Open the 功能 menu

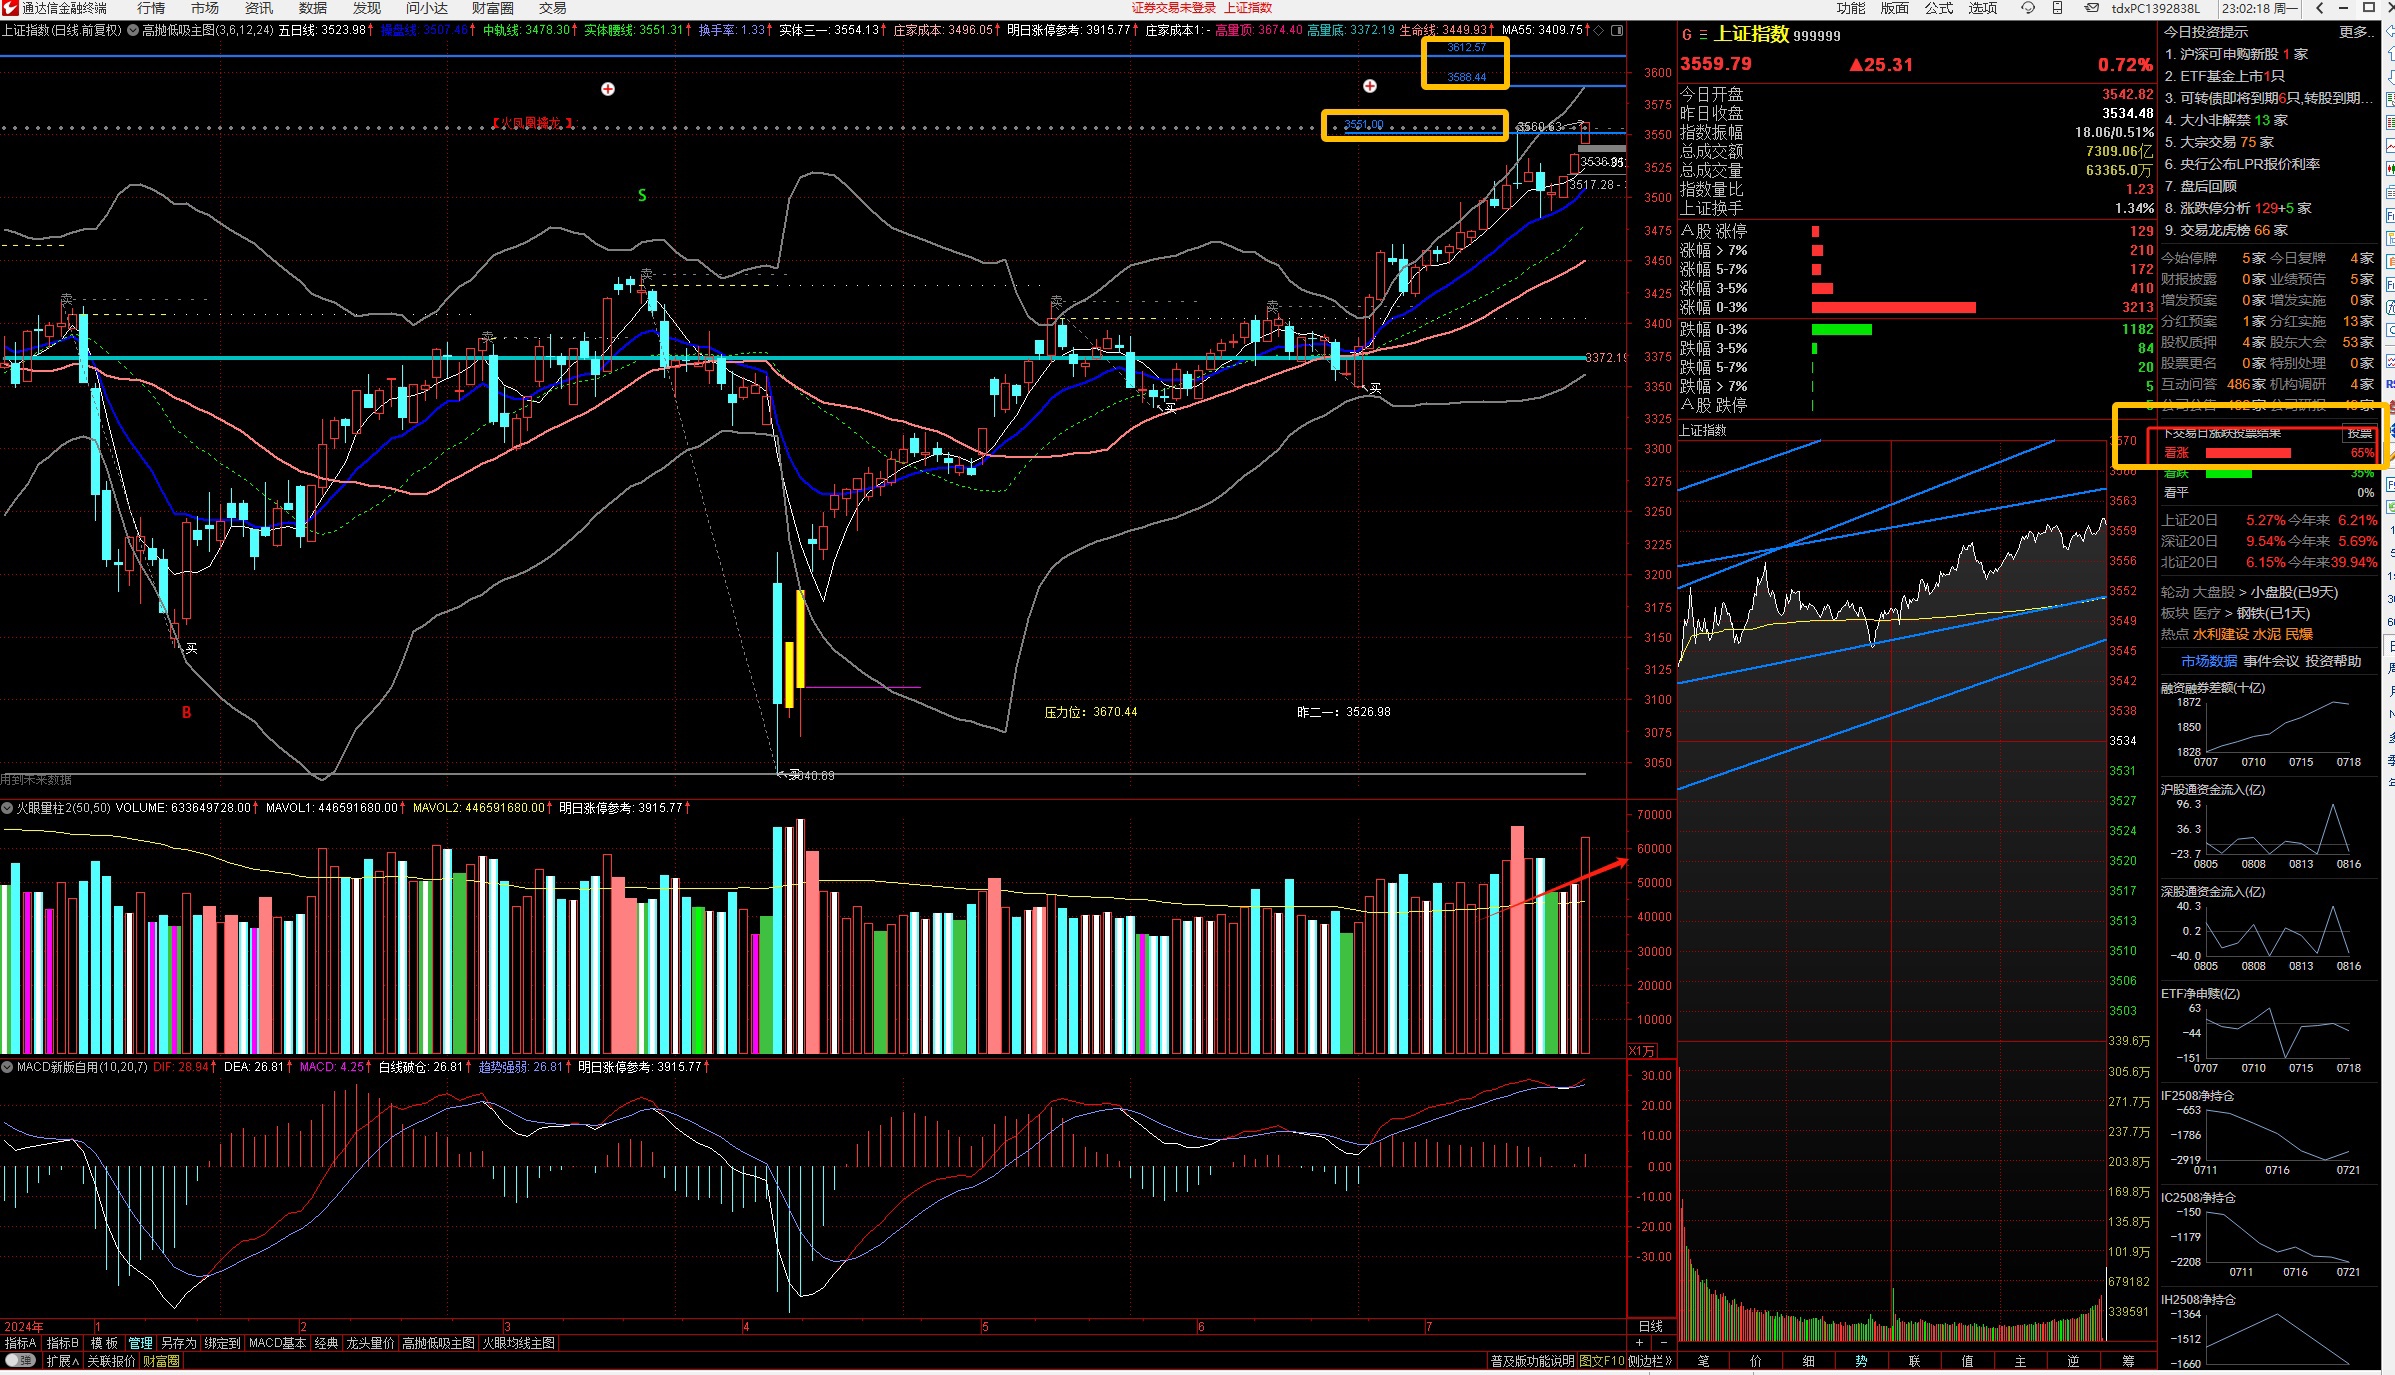click(1851, 8)
